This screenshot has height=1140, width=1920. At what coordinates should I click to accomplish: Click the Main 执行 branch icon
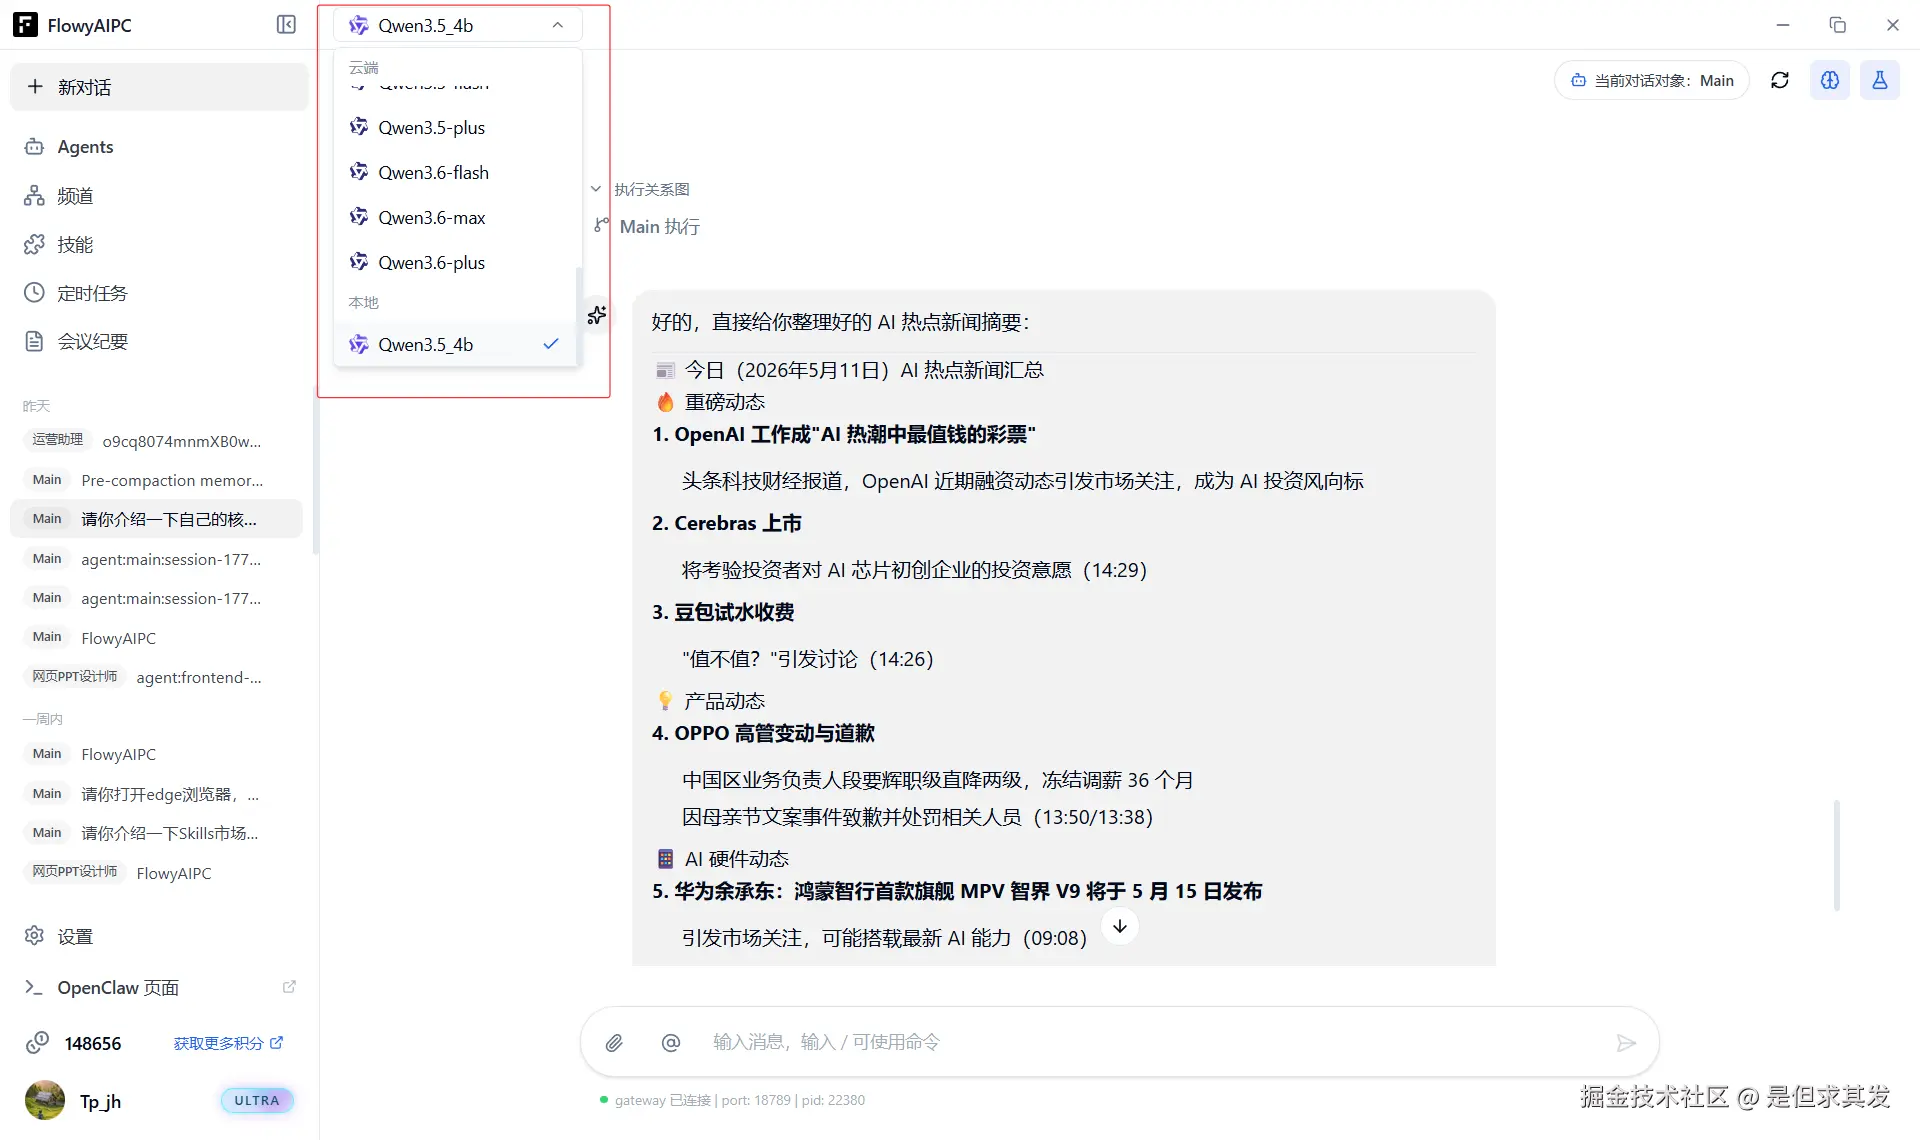(x=601, y=226)
